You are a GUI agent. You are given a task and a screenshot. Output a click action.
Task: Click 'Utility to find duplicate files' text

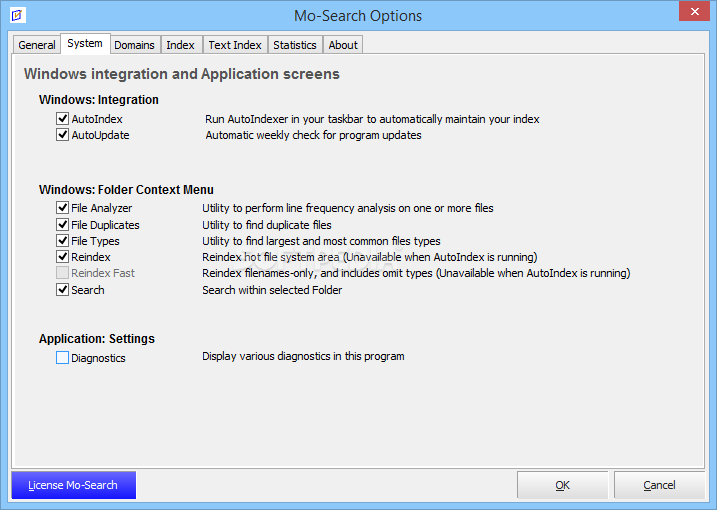pyautogui.click(x=267, y=225)
